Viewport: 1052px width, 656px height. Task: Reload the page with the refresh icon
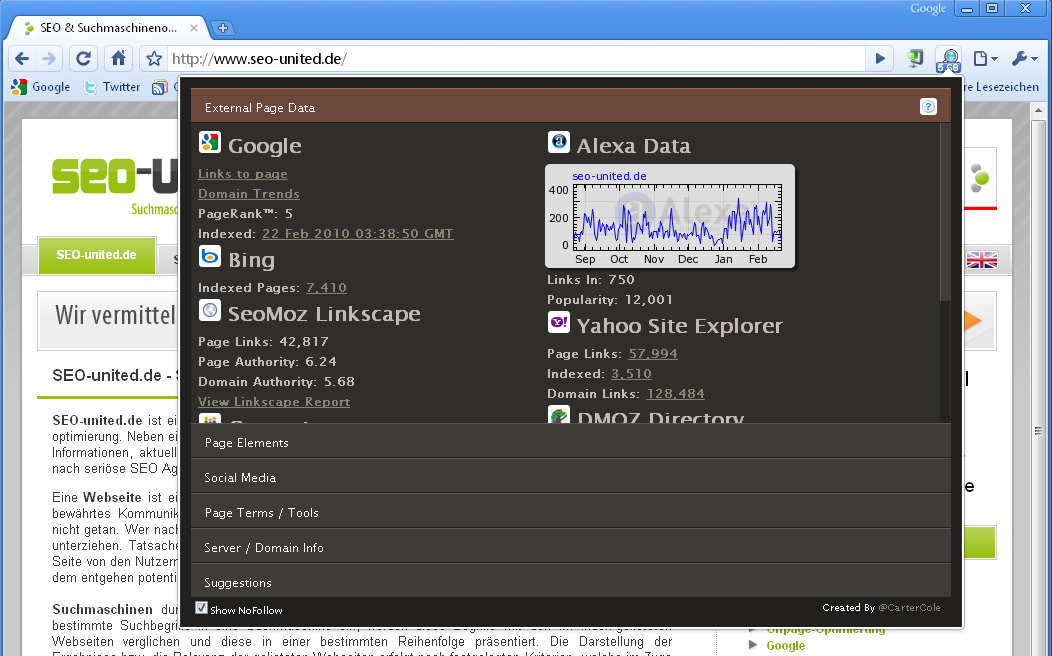pos(83,59)
